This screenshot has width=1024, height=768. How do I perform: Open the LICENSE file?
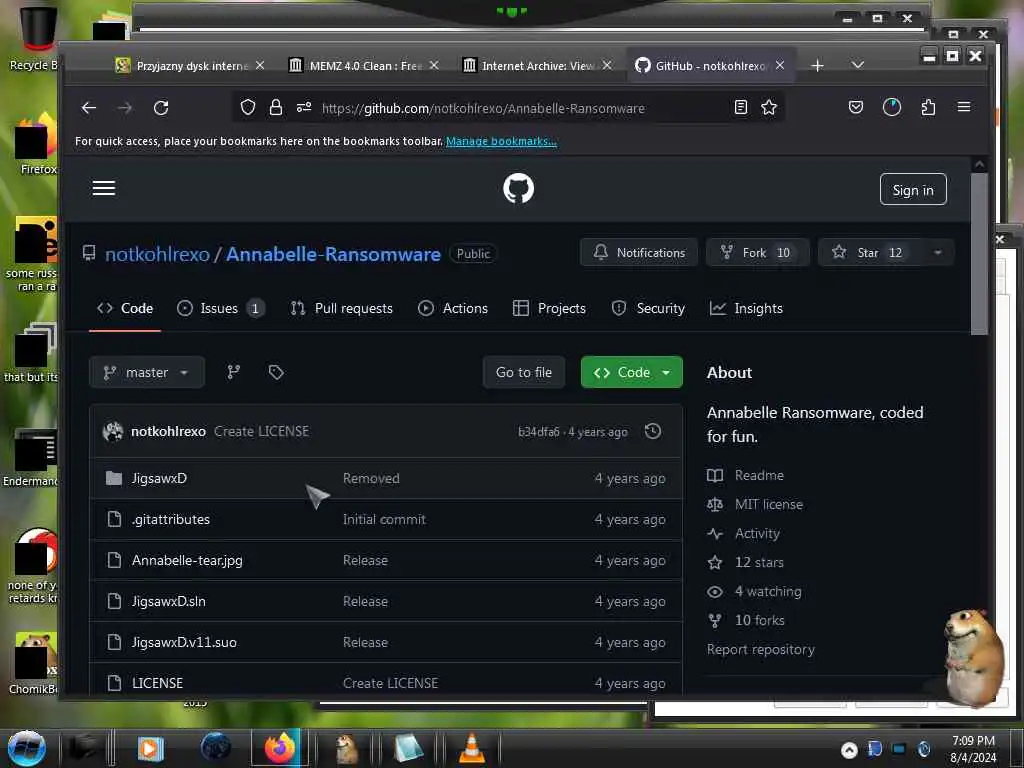pos(157,683)
